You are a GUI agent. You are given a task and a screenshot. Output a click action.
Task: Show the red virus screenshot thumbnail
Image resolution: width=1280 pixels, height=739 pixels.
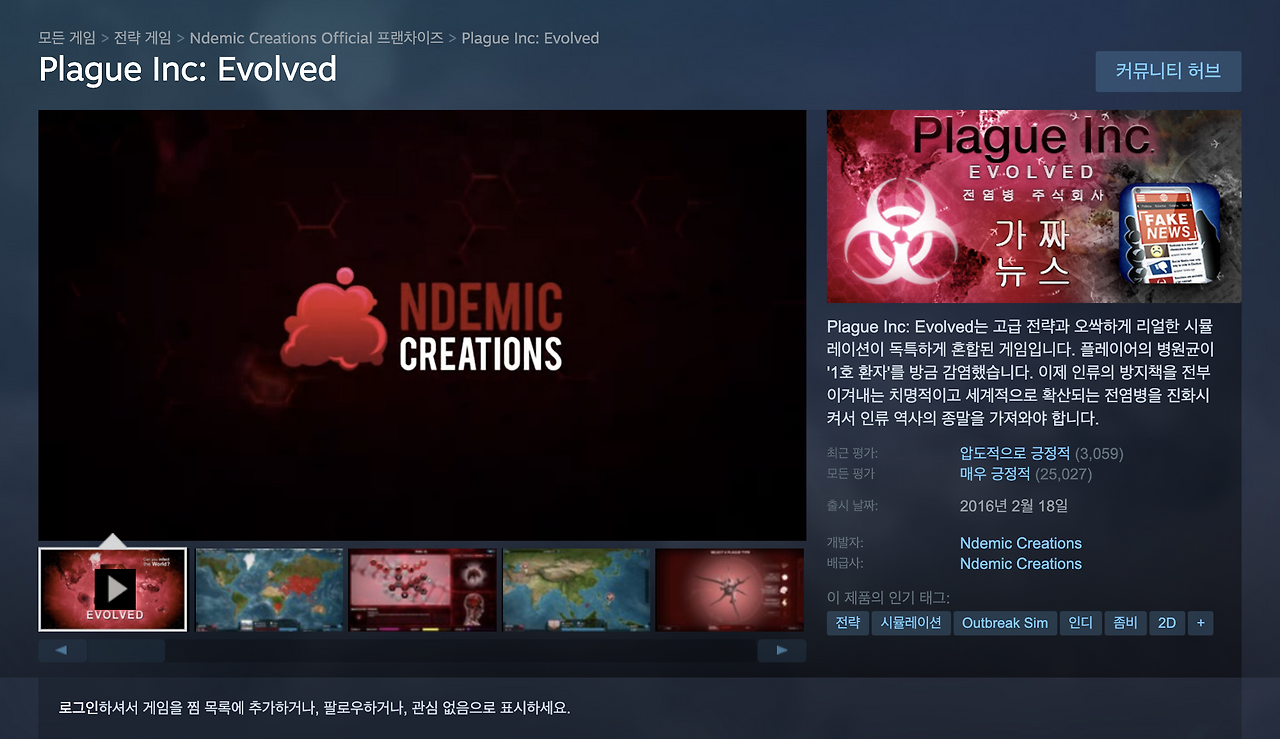[x=730, y=589]
